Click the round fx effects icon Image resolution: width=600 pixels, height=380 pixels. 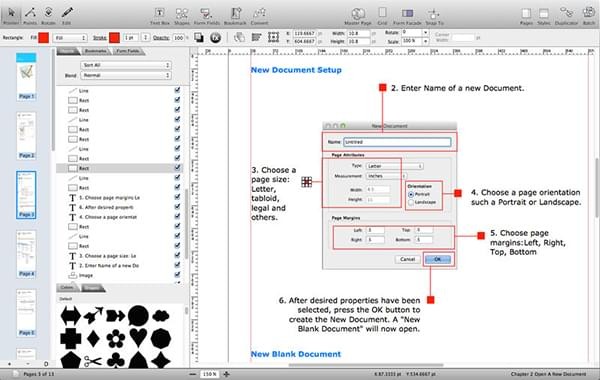215,38
